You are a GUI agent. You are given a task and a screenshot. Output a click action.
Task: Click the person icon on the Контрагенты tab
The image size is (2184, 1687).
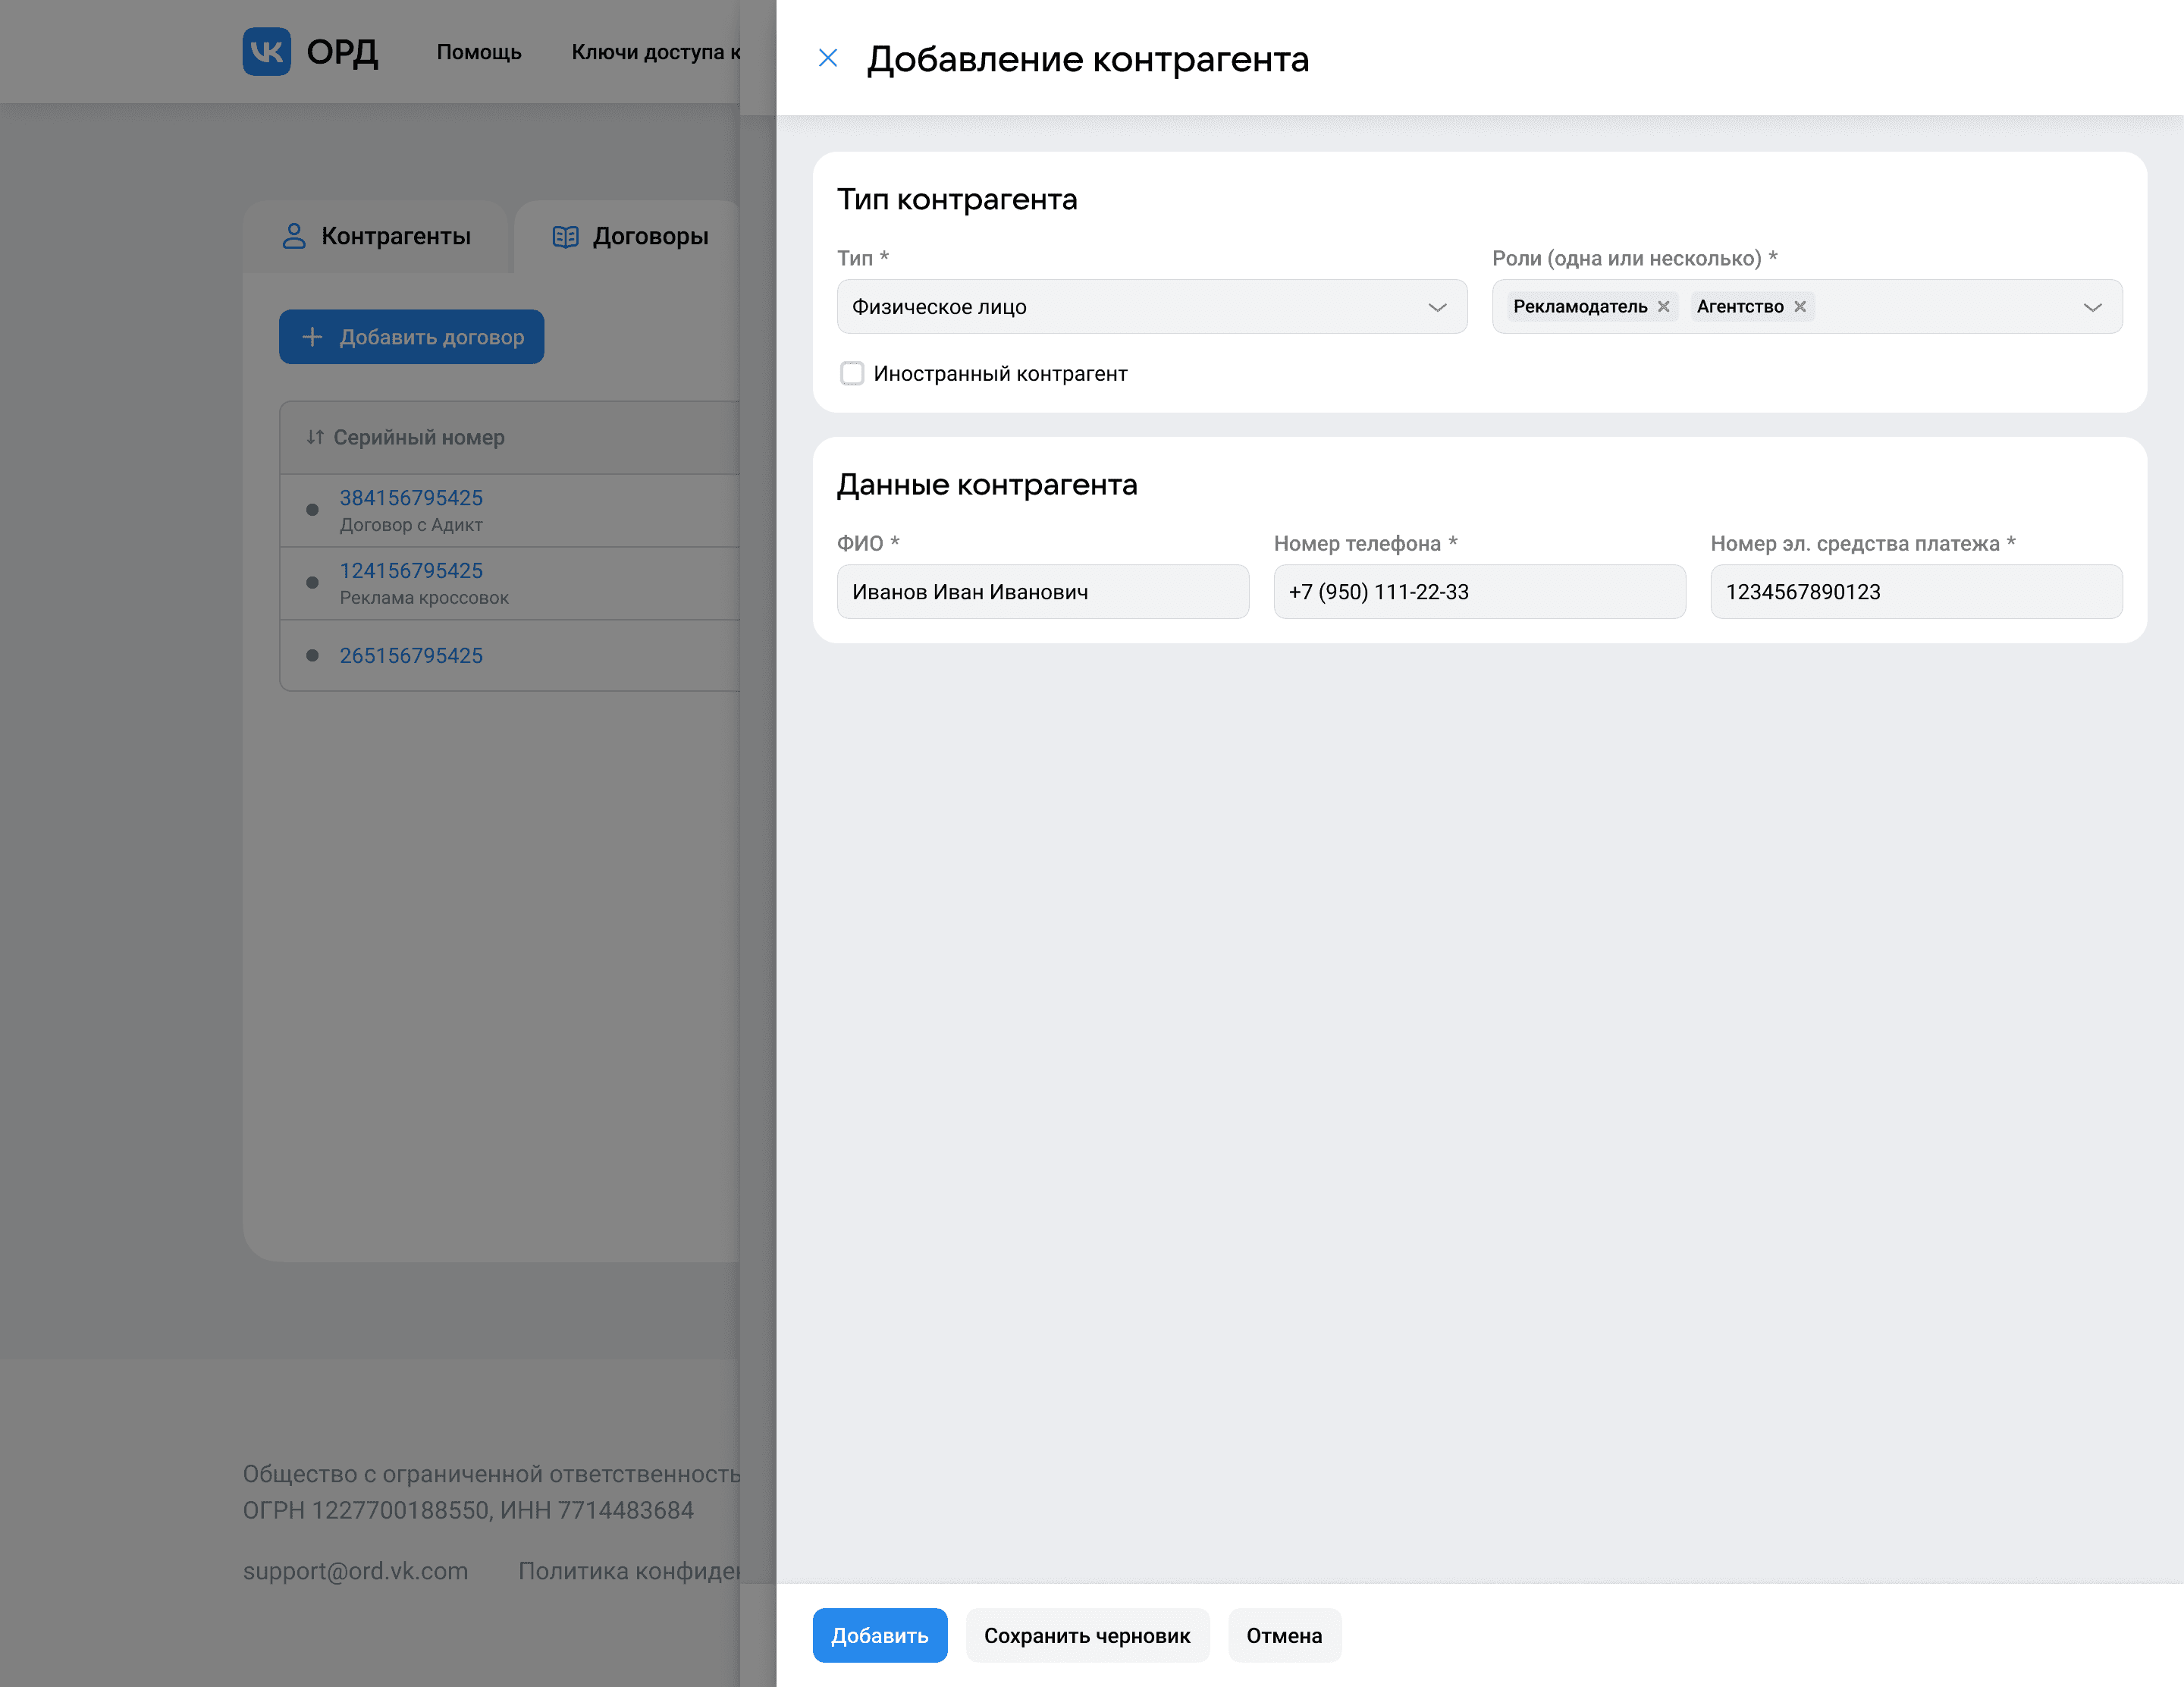(294, 236)
